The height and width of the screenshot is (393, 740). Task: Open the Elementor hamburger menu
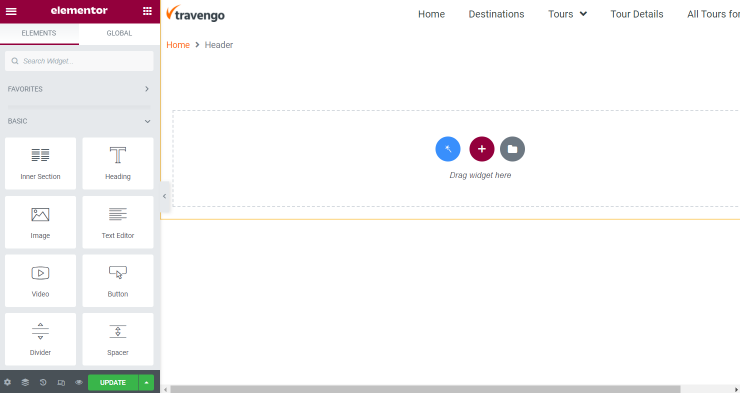(x=11, y=11)
